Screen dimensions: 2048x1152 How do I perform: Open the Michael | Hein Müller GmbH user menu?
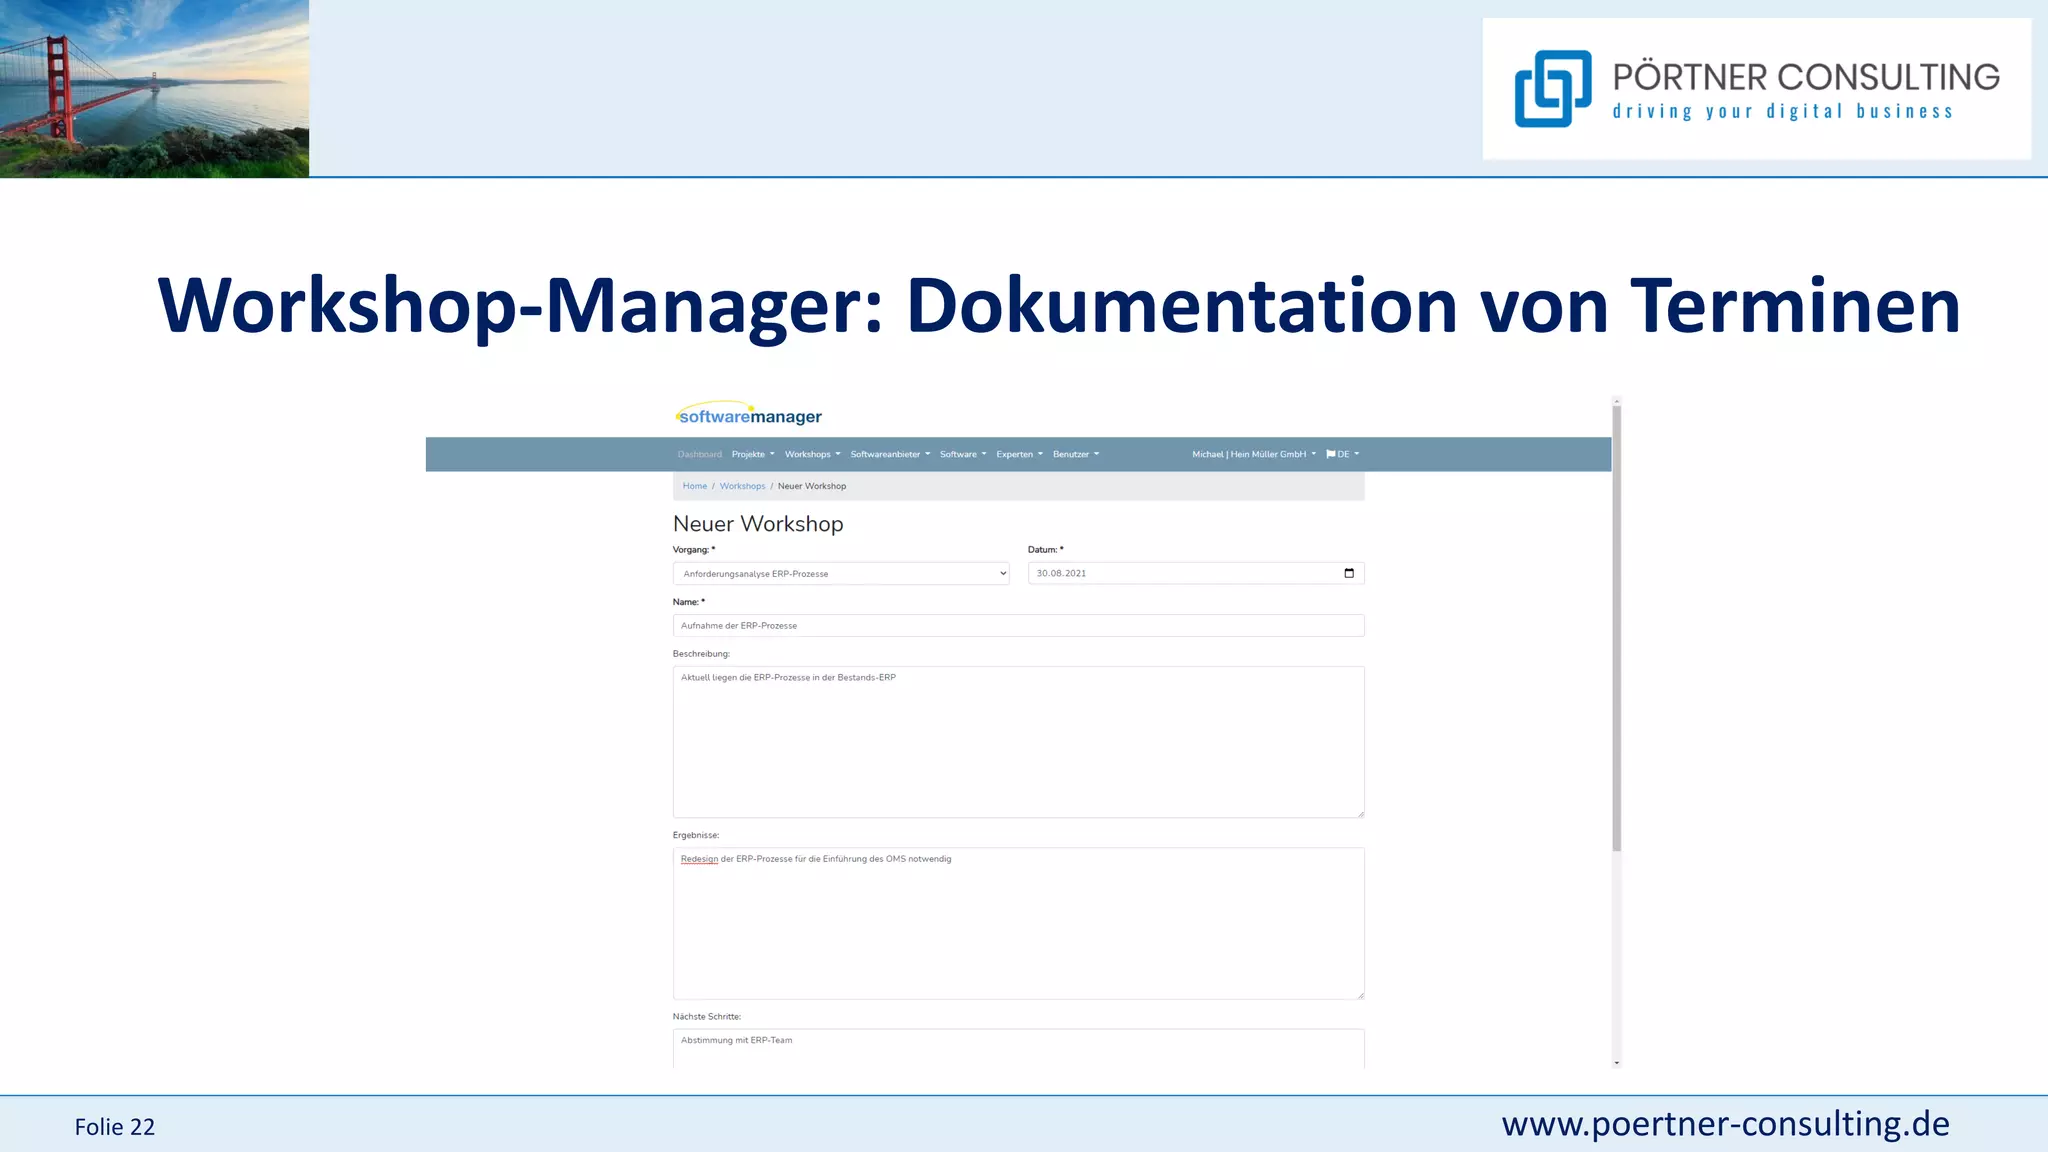1254,454
